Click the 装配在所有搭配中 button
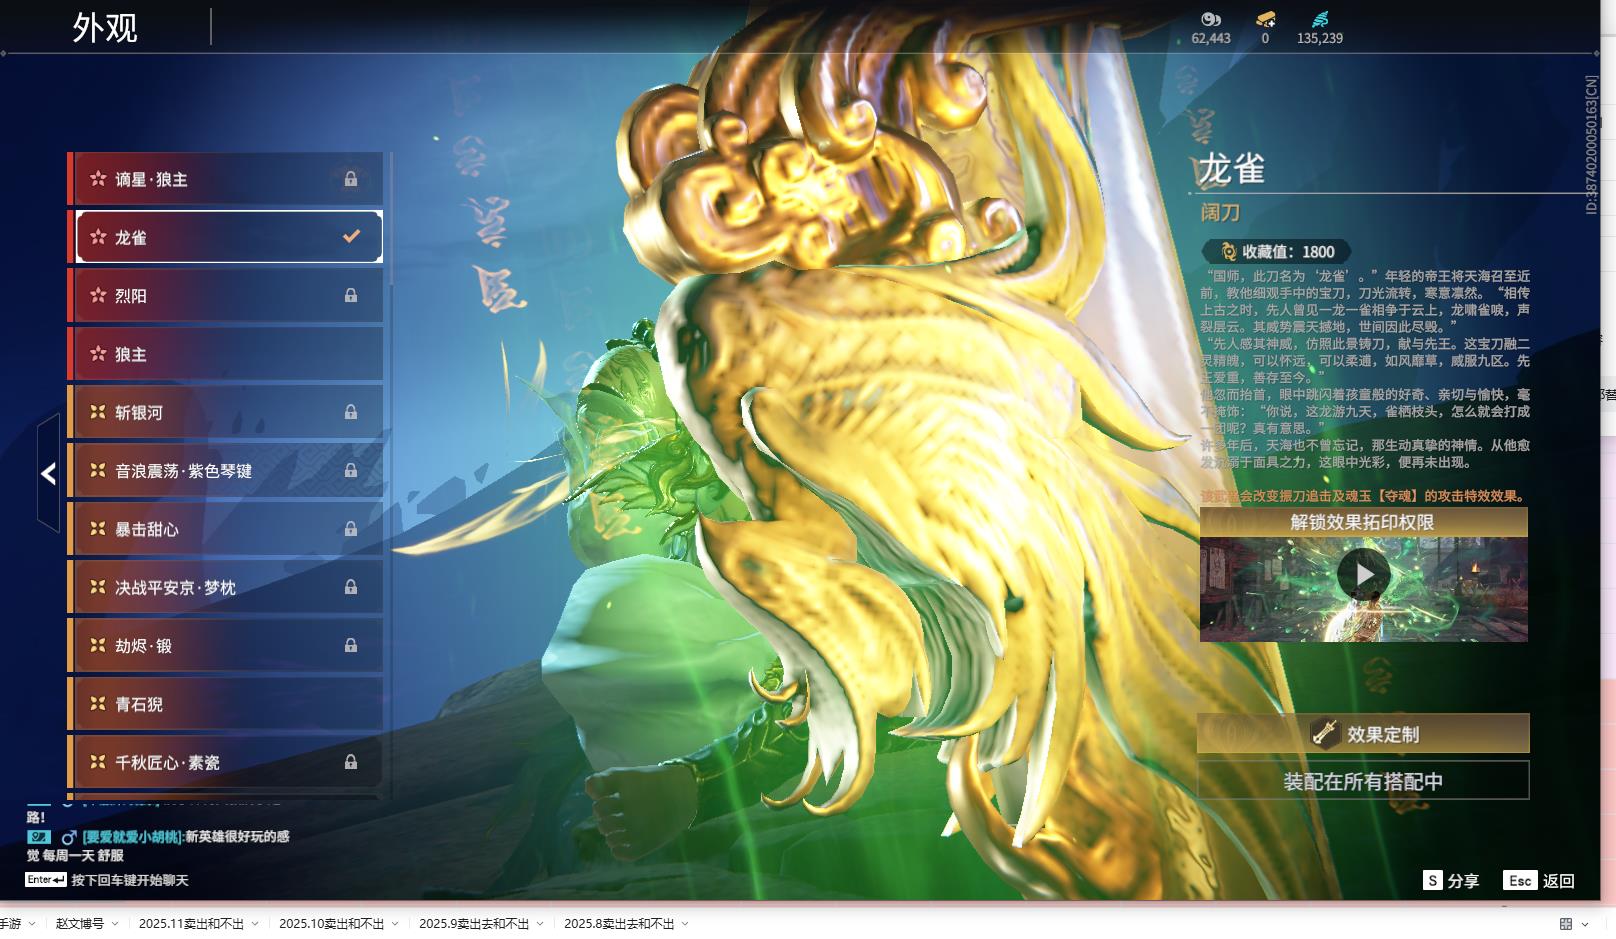 1363,781
